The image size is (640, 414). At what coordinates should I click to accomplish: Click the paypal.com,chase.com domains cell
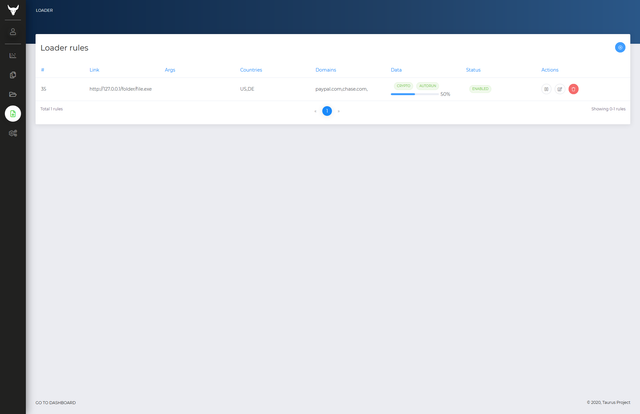[x=341, y=89]
